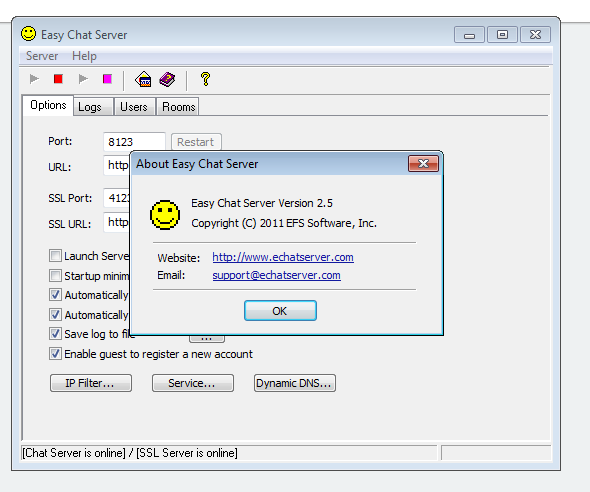The image size is (590, 492).
Task: Open the purple help book icon
Action: click(x=167, y=79)
